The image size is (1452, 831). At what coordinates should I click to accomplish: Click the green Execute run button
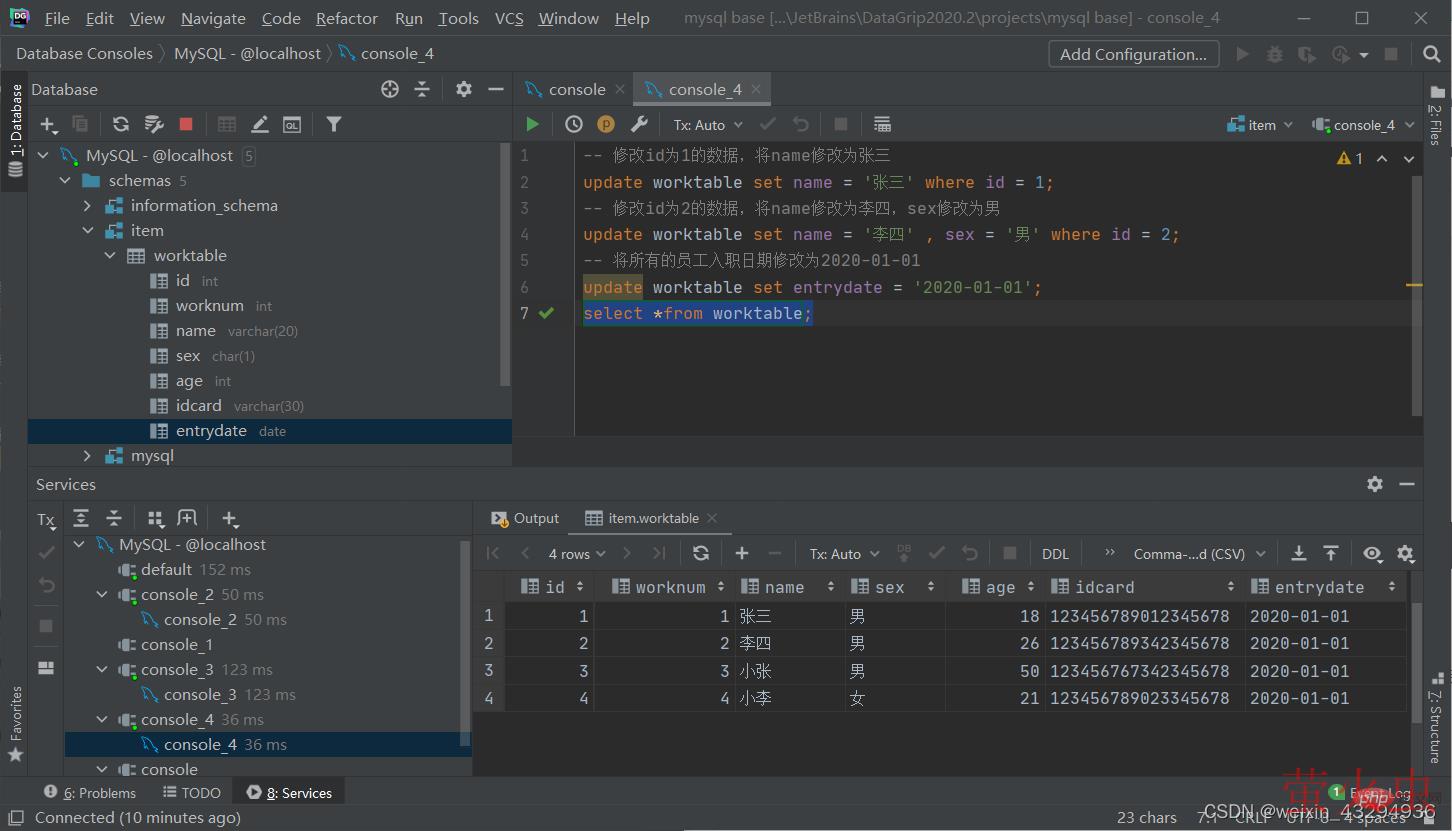(532, 124)
